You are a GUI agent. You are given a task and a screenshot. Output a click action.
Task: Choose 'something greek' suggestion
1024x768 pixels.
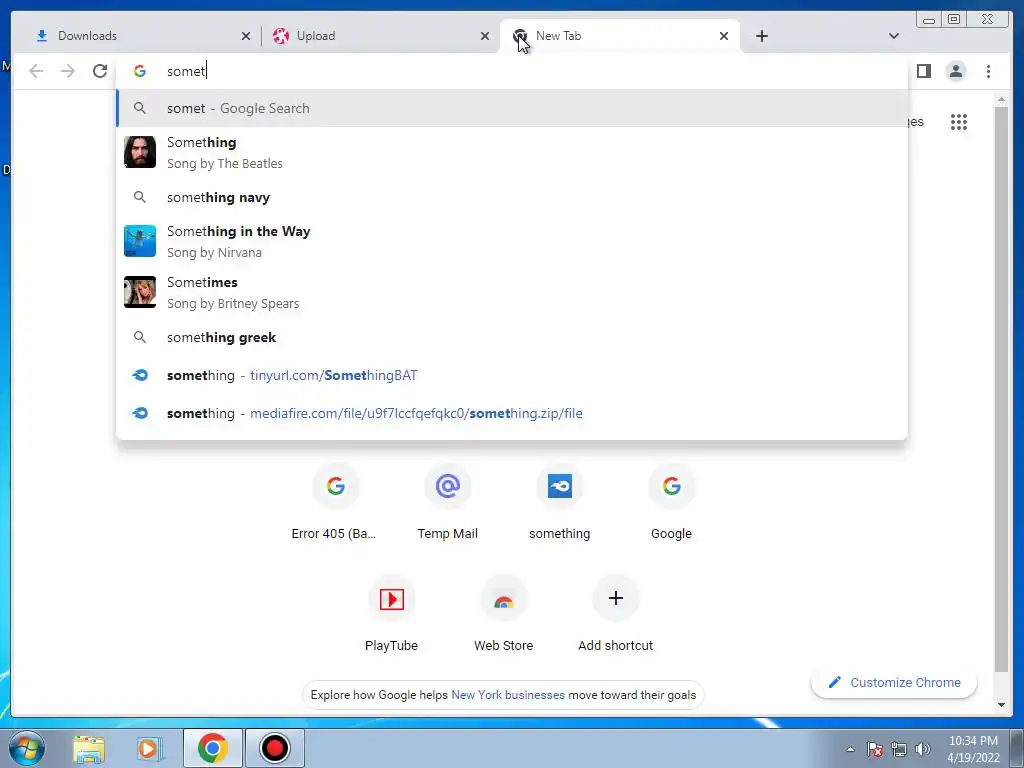(x=512, y=337)
